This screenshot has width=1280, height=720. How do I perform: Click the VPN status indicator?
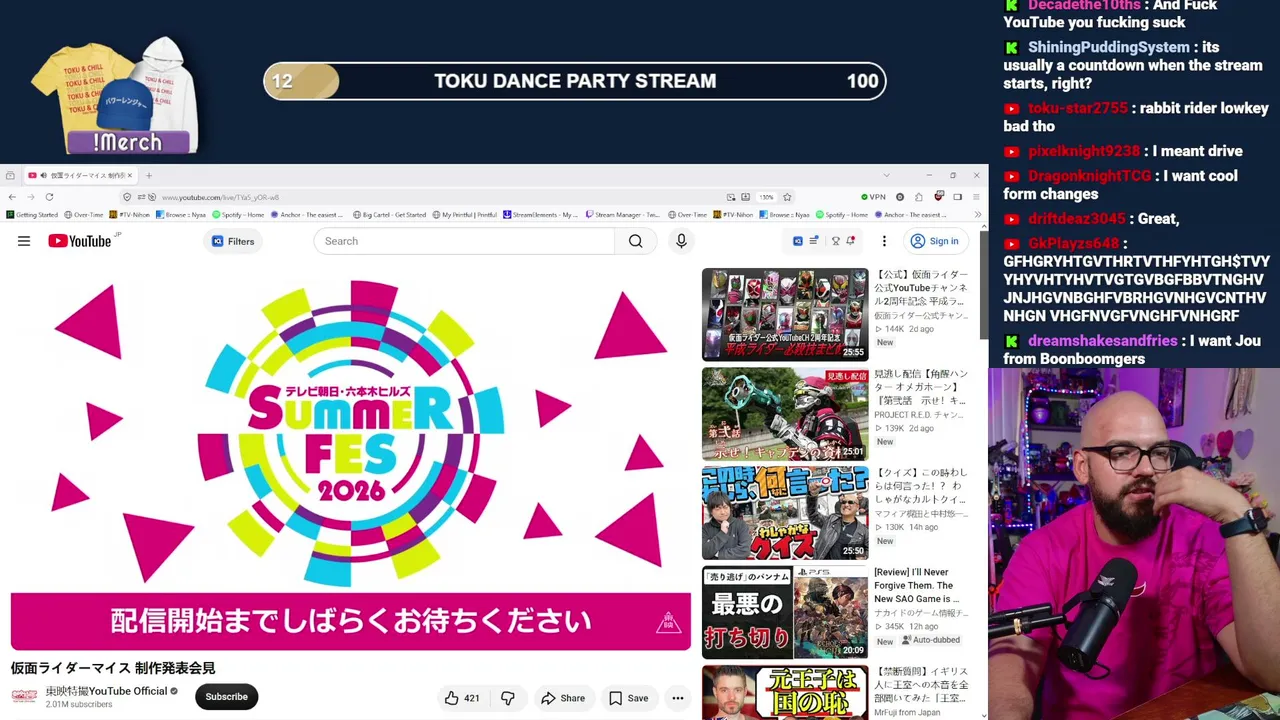pos(873,197)
